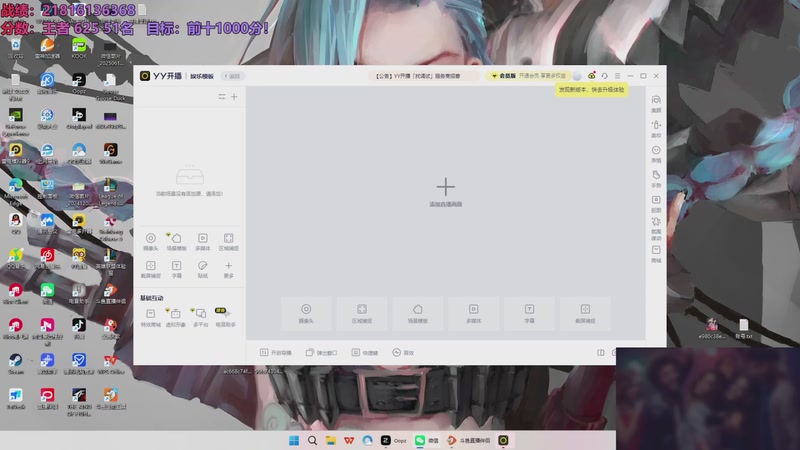Open 美颜 beauty panel in right sidebar
This screenshot has width=800, height=450.
[x=656, y=104]
